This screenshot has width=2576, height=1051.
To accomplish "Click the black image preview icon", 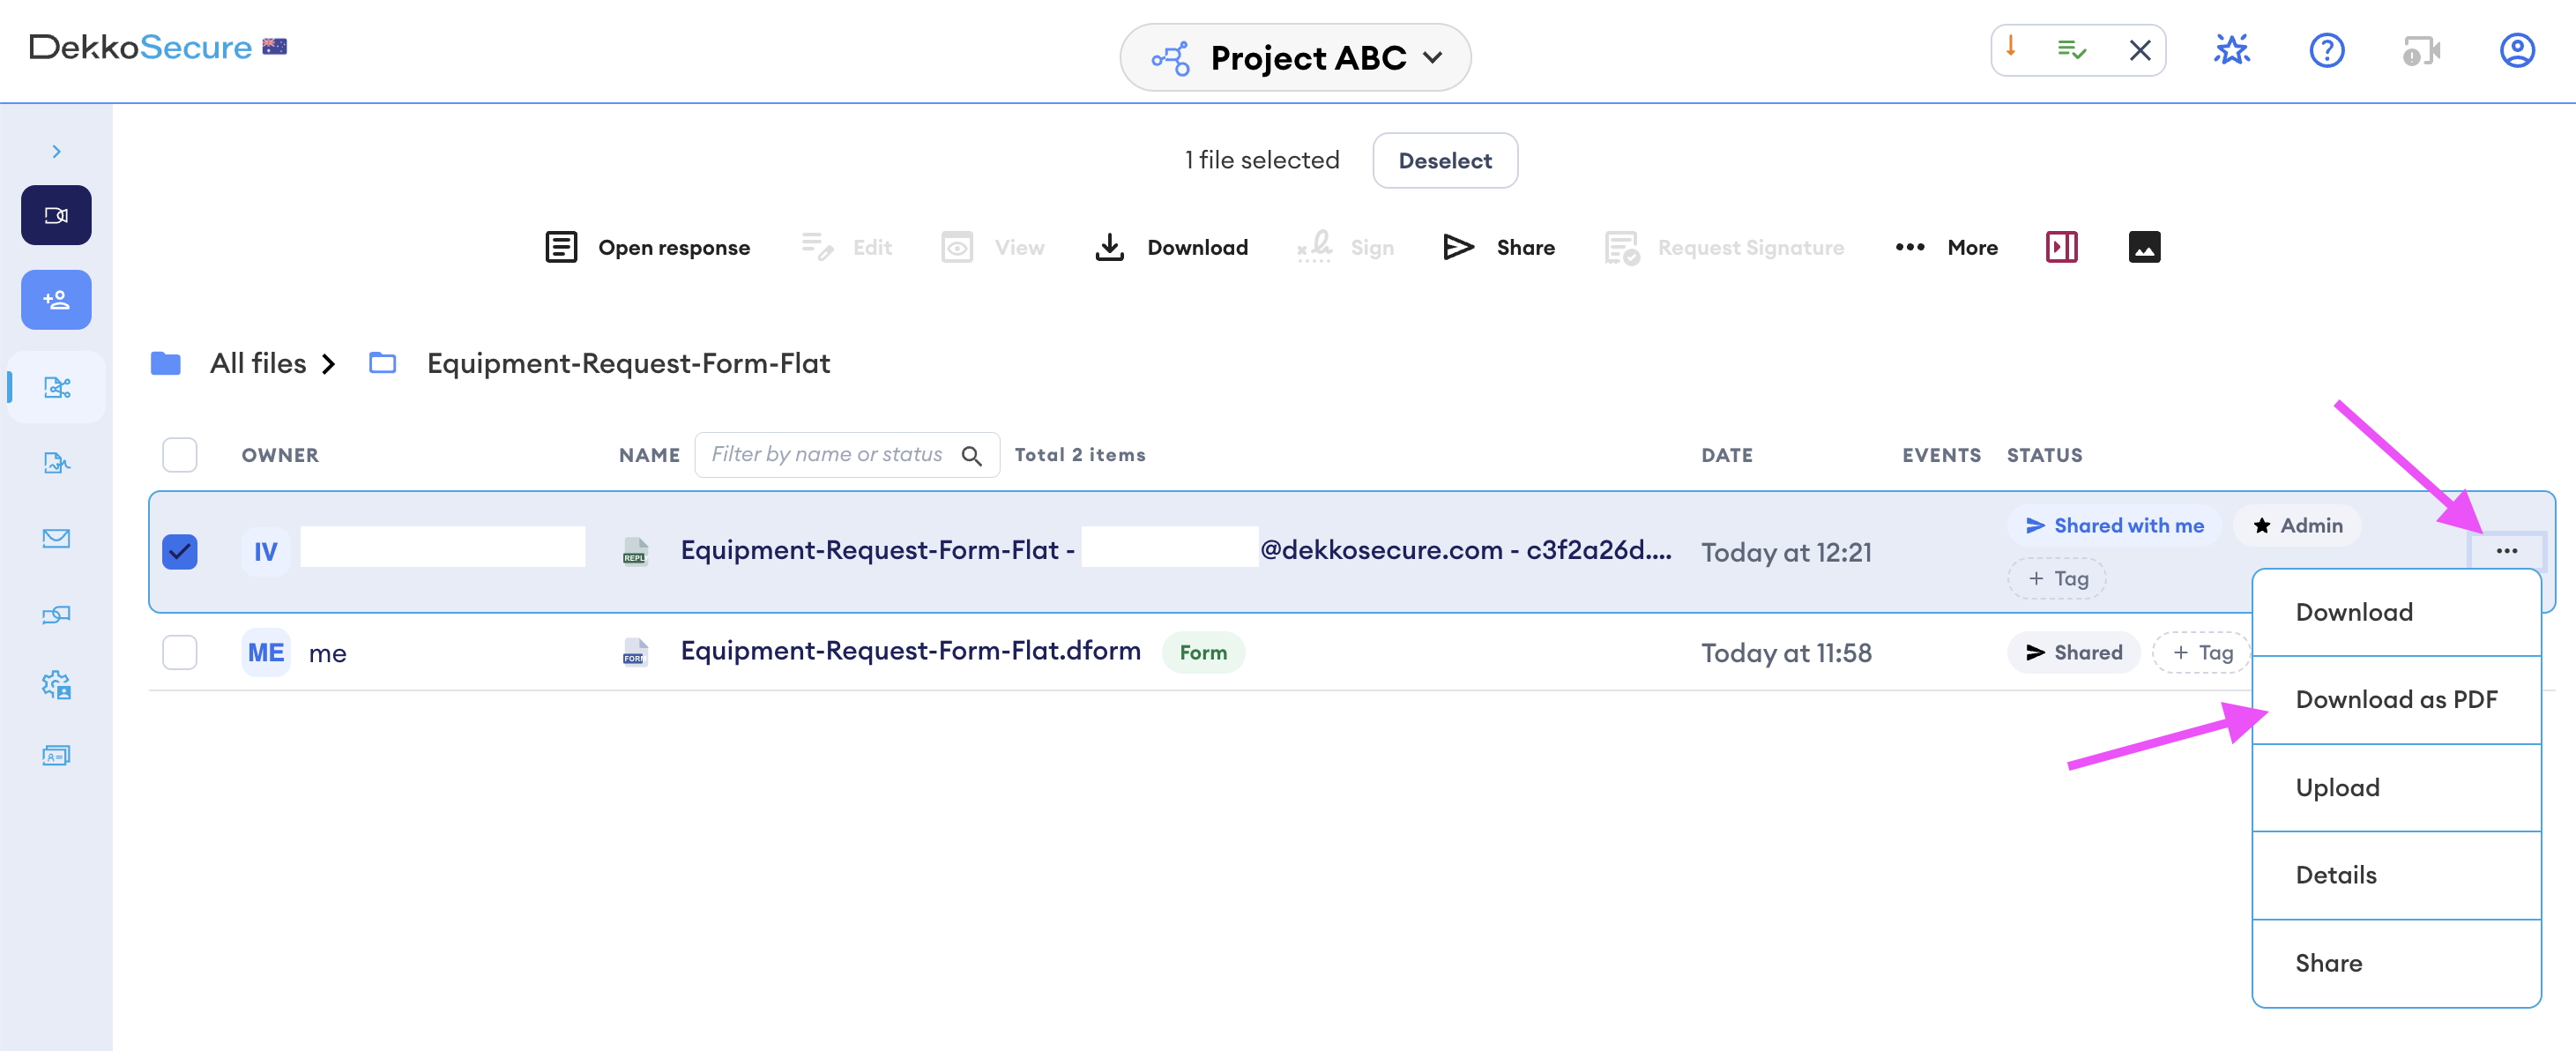I will point(2144,247).
